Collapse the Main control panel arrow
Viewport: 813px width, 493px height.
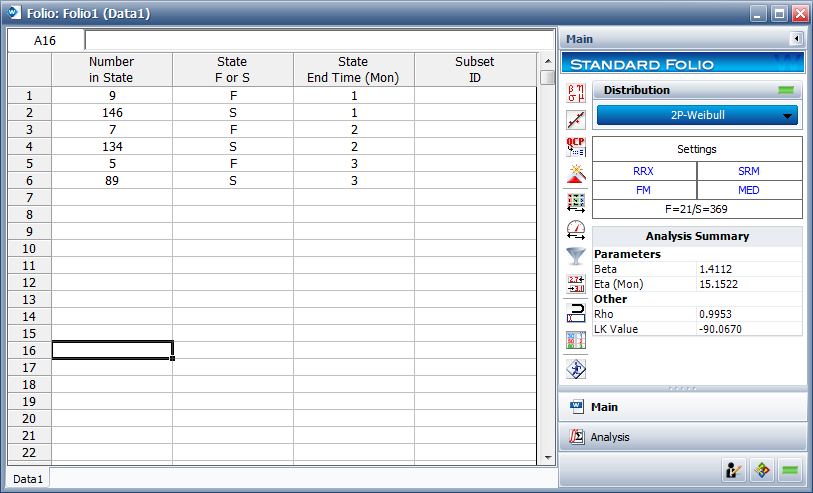tap(796, 39)
